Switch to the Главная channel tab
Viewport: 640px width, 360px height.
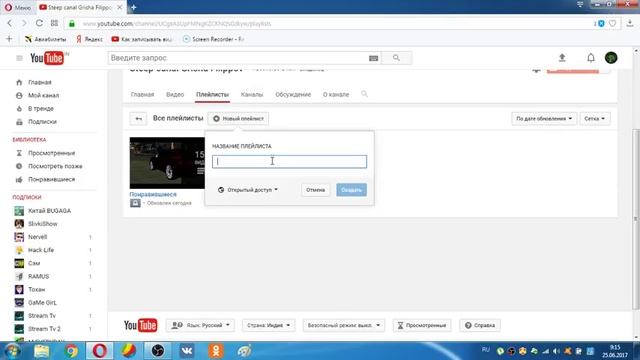(142, 94)
